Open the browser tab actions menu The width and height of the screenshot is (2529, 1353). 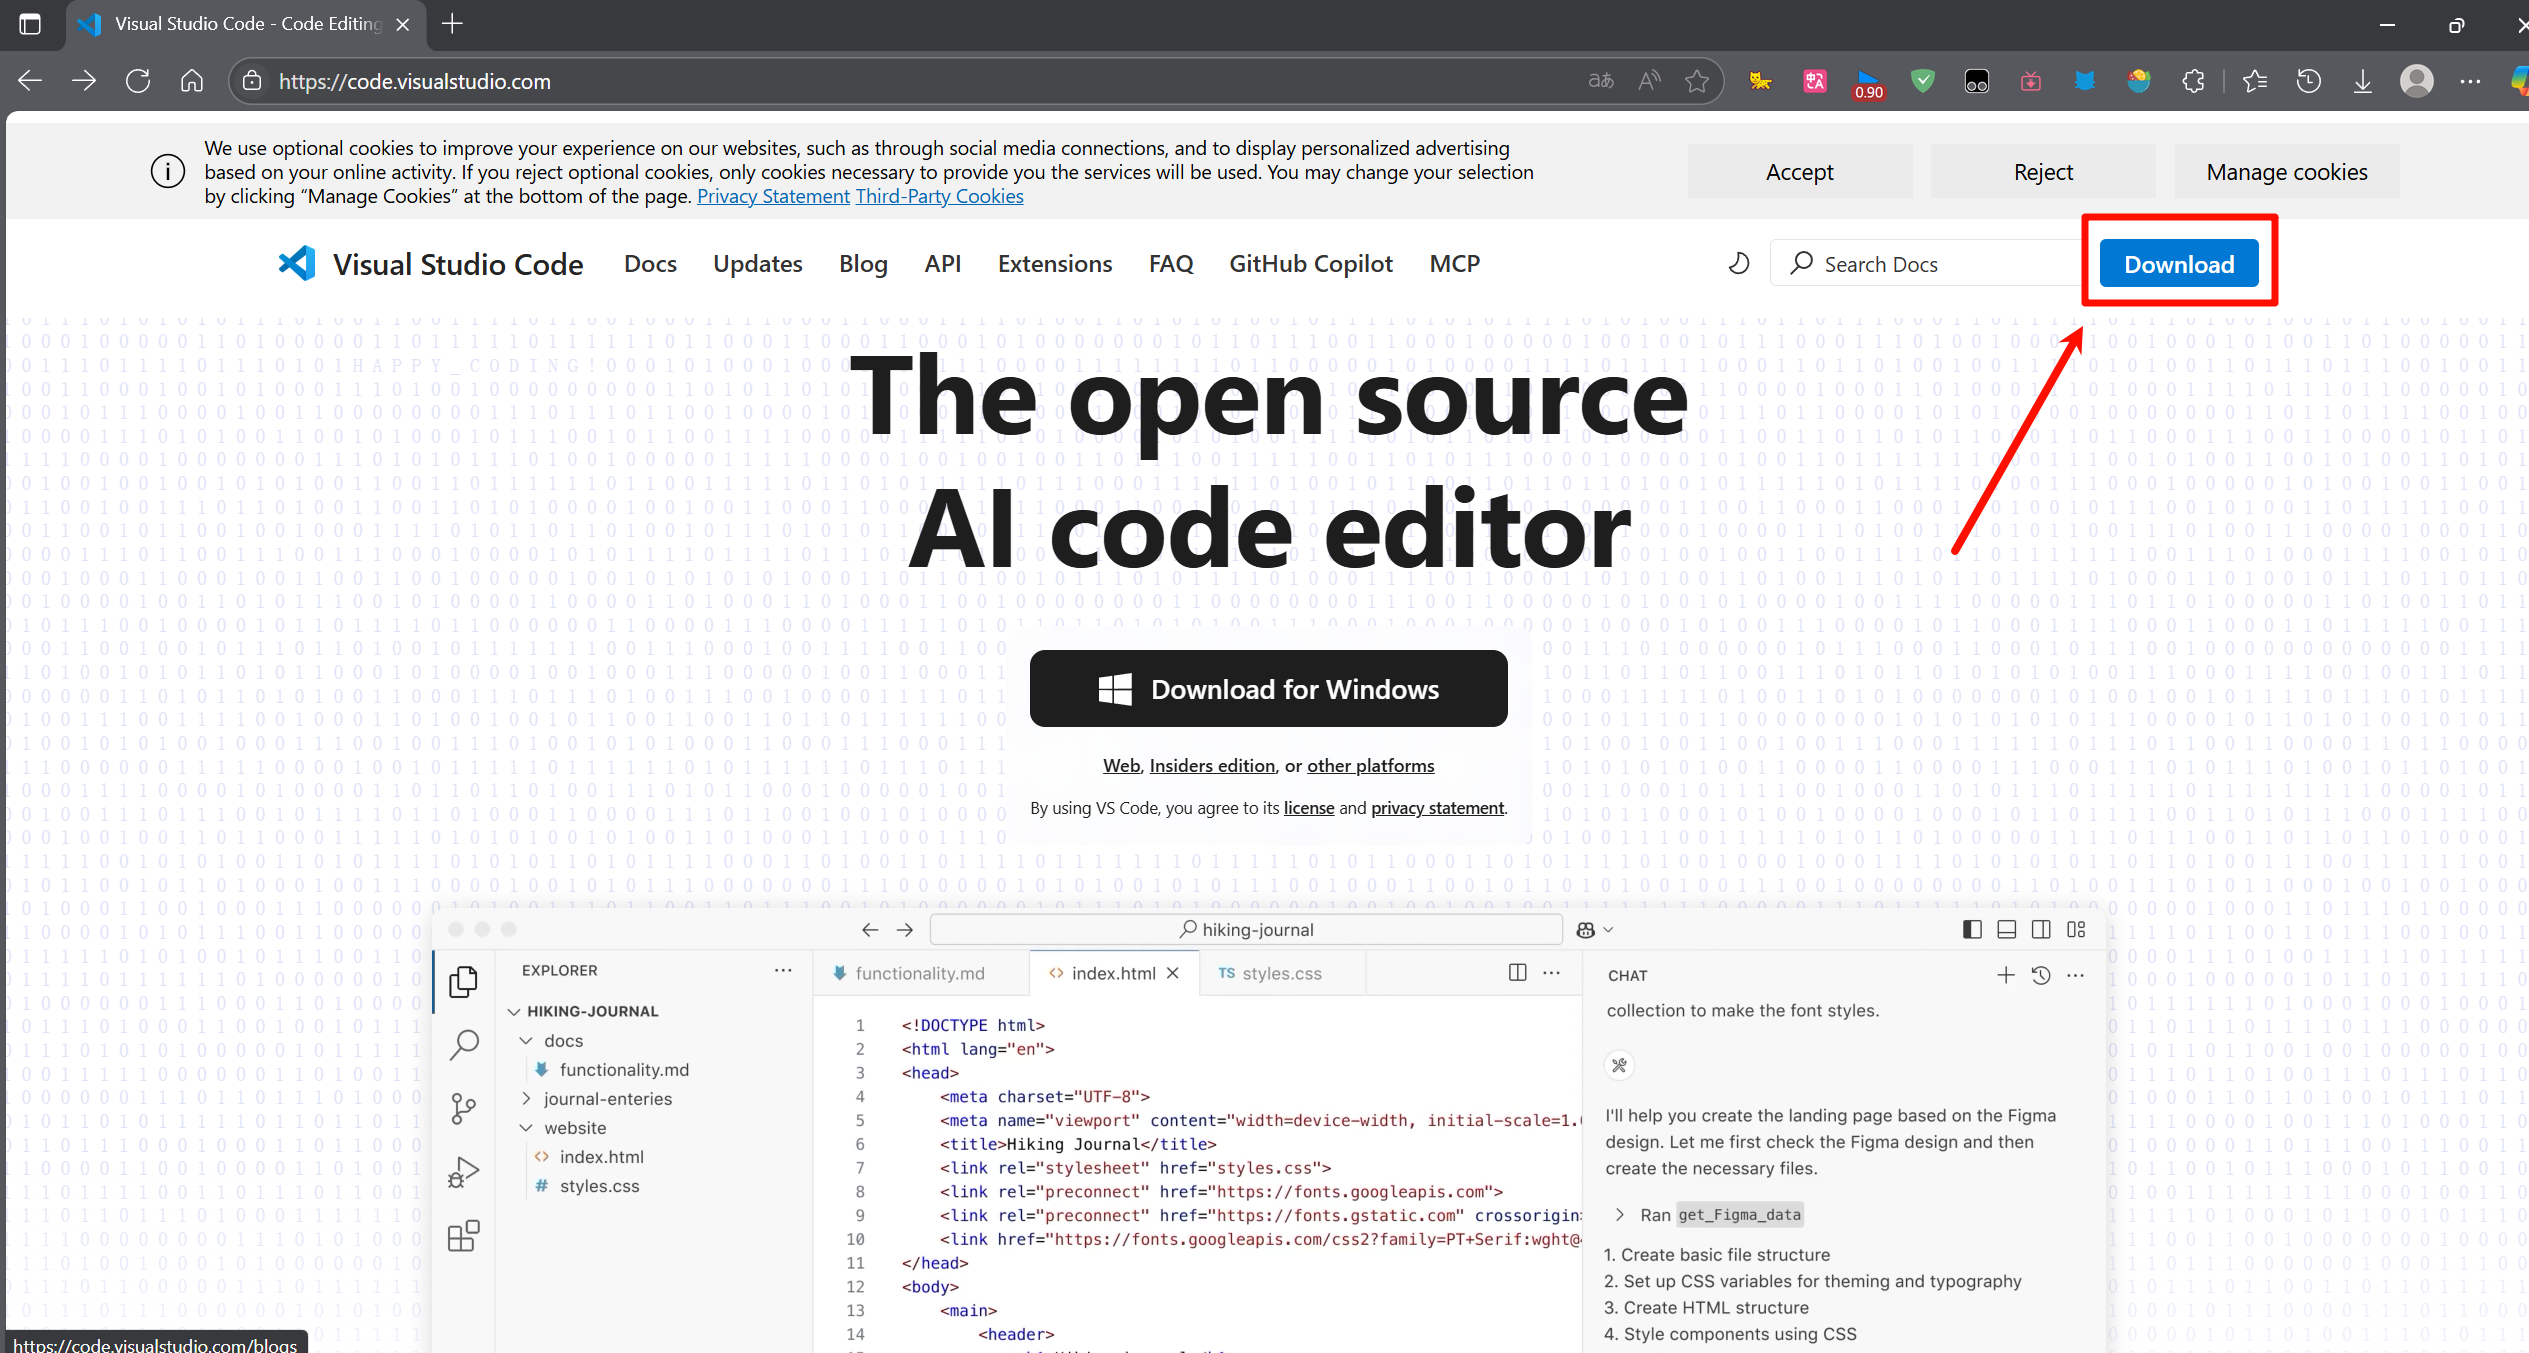pos(30,24)
